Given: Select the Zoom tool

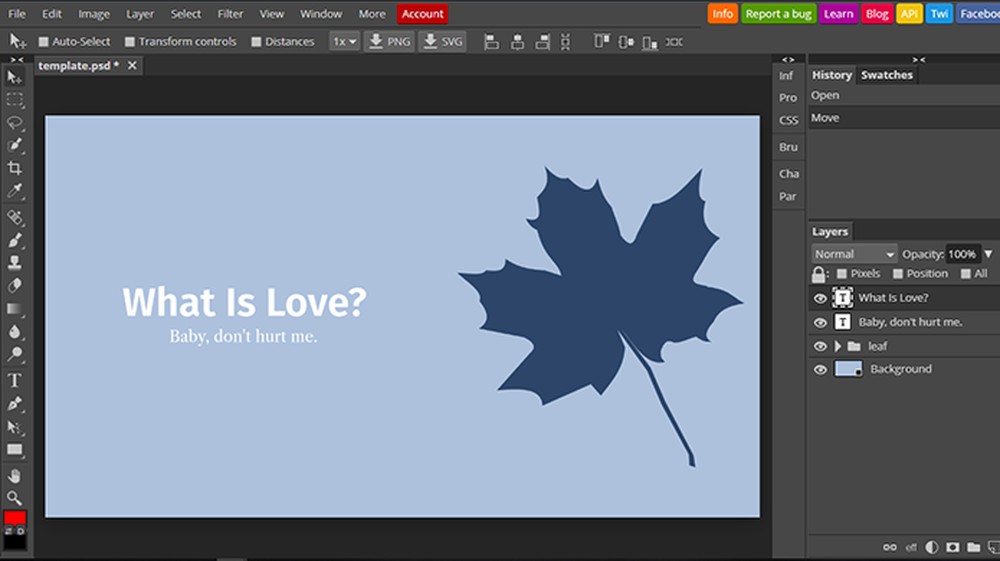Looking at the screenshot, I should (x=15, y=497).
